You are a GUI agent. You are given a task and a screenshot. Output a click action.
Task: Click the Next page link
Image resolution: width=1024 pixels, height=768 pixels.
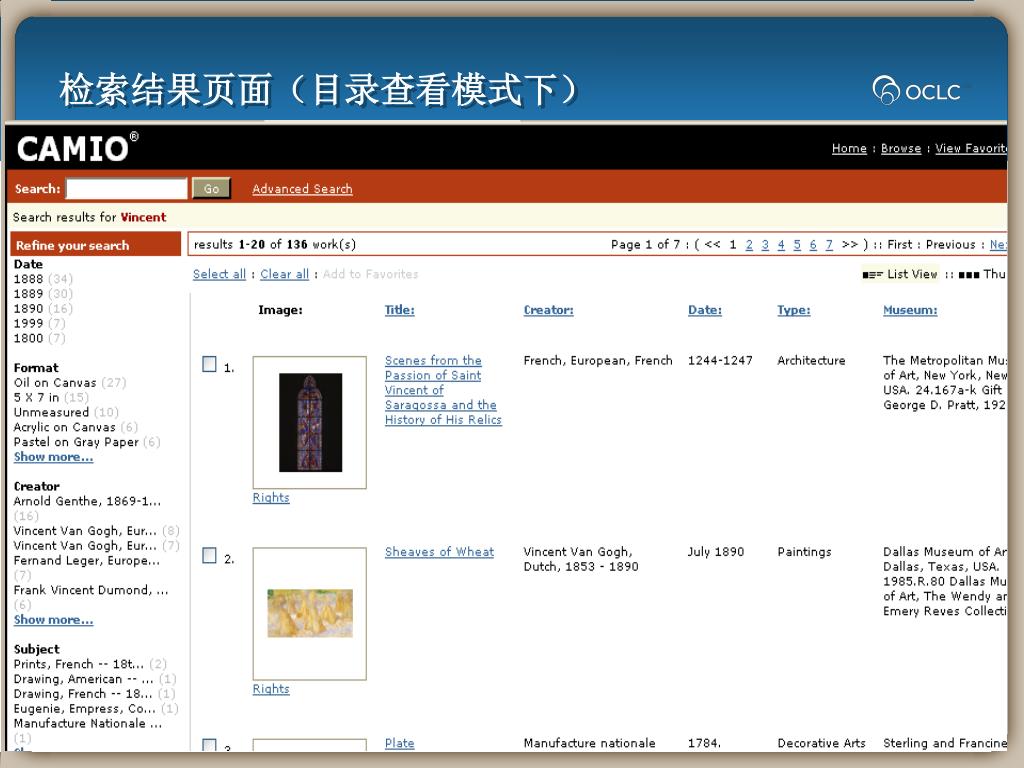[x=999, y=245]
